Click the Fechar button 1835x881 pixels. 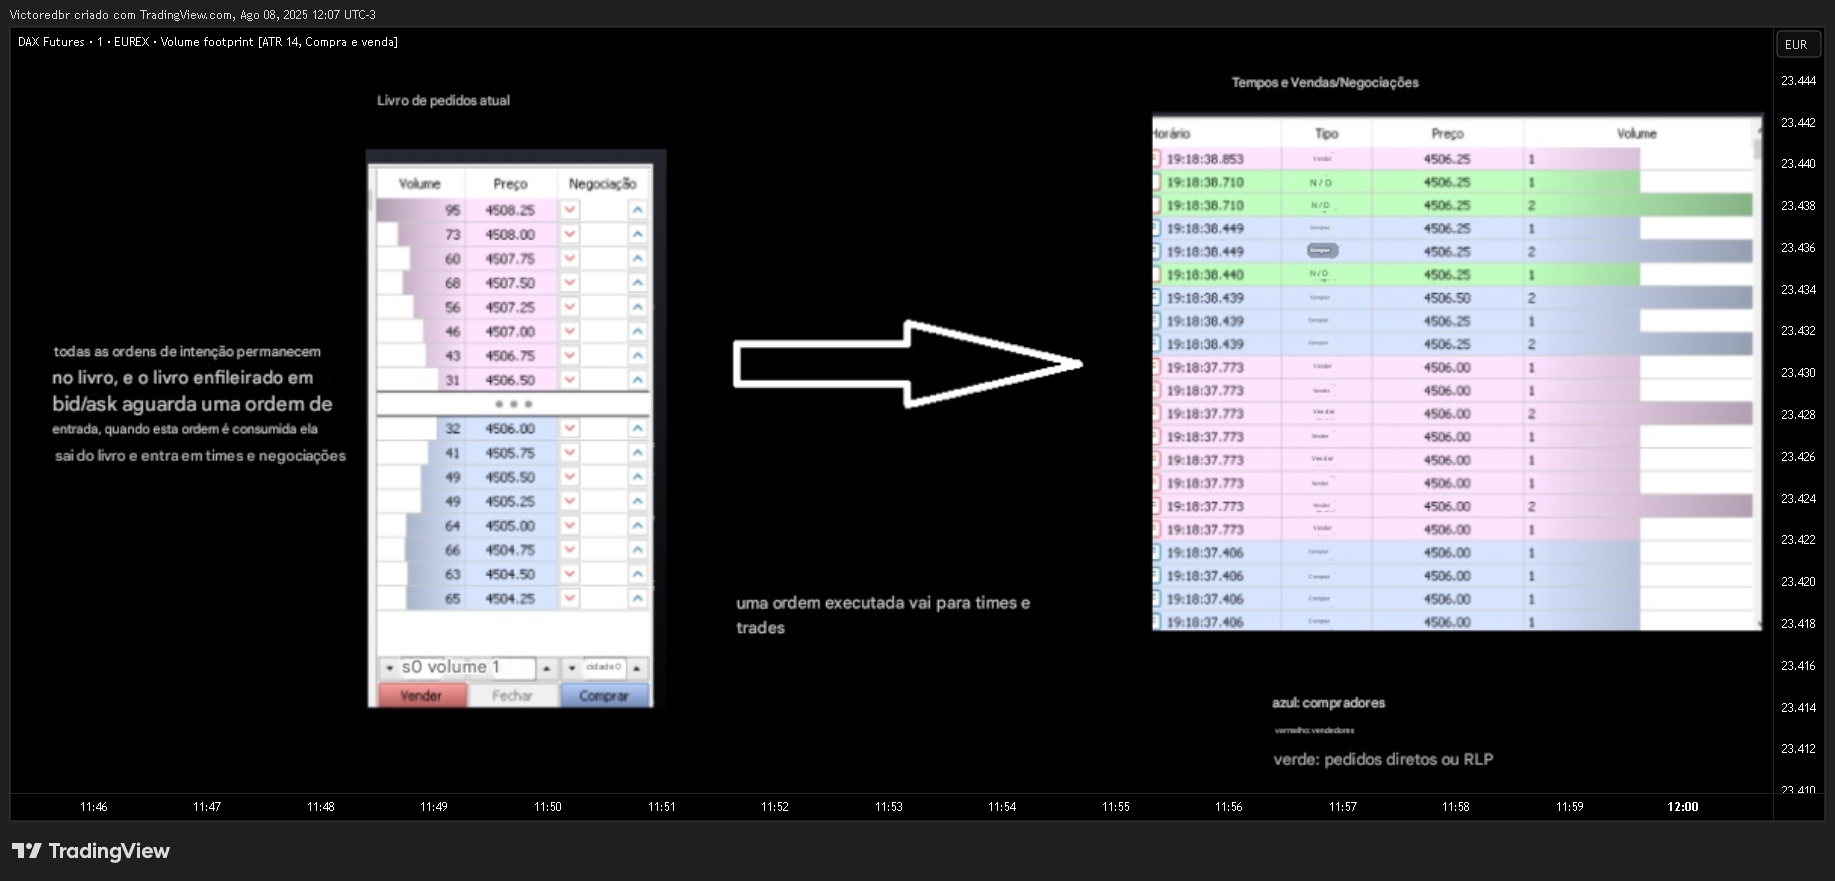click(x=512, y=696)
